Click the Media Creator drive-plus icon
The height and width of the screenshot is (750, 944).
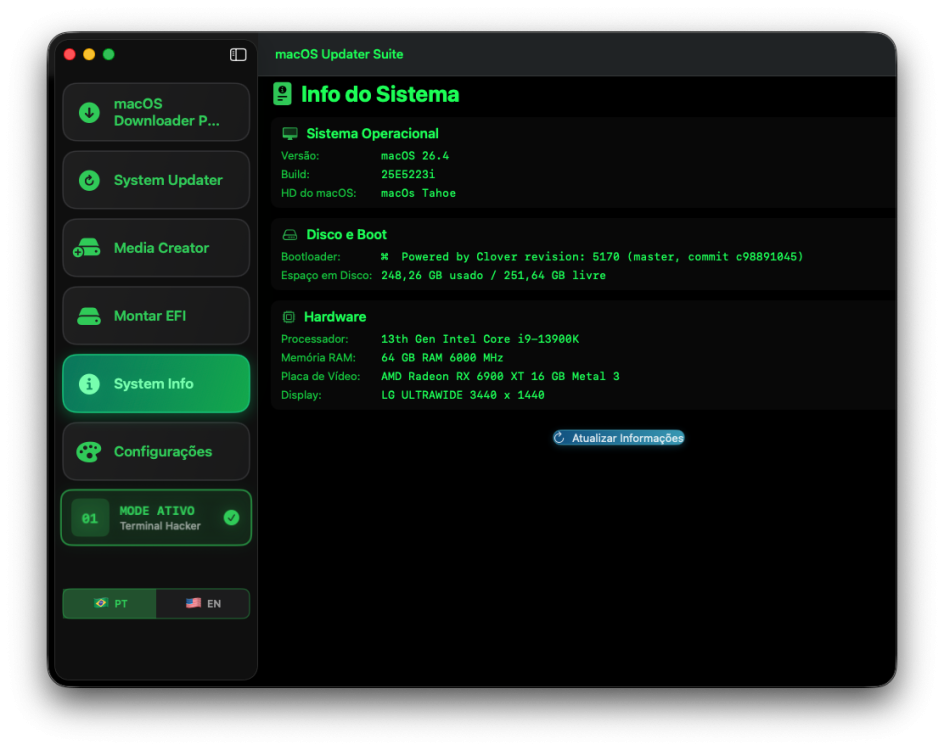87,248
